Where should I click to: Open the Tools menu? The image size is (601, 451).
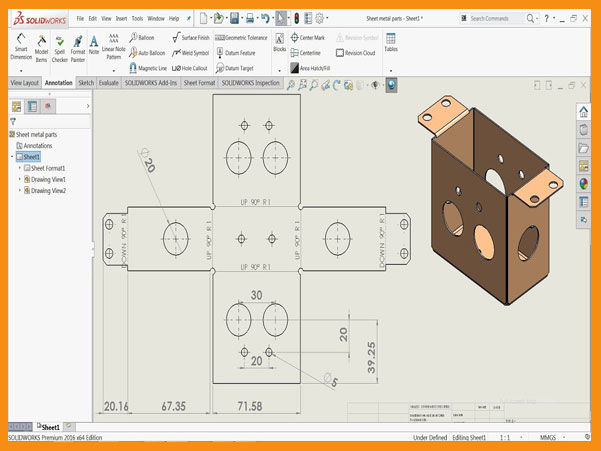(137, 18)
